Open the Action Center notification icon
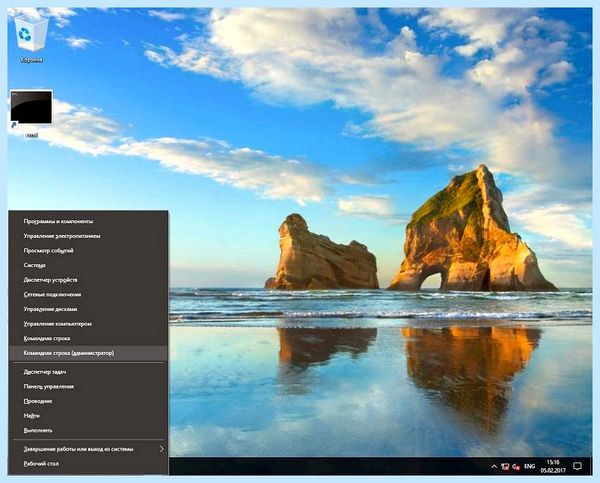600x483 pixels. click(577, 466)
